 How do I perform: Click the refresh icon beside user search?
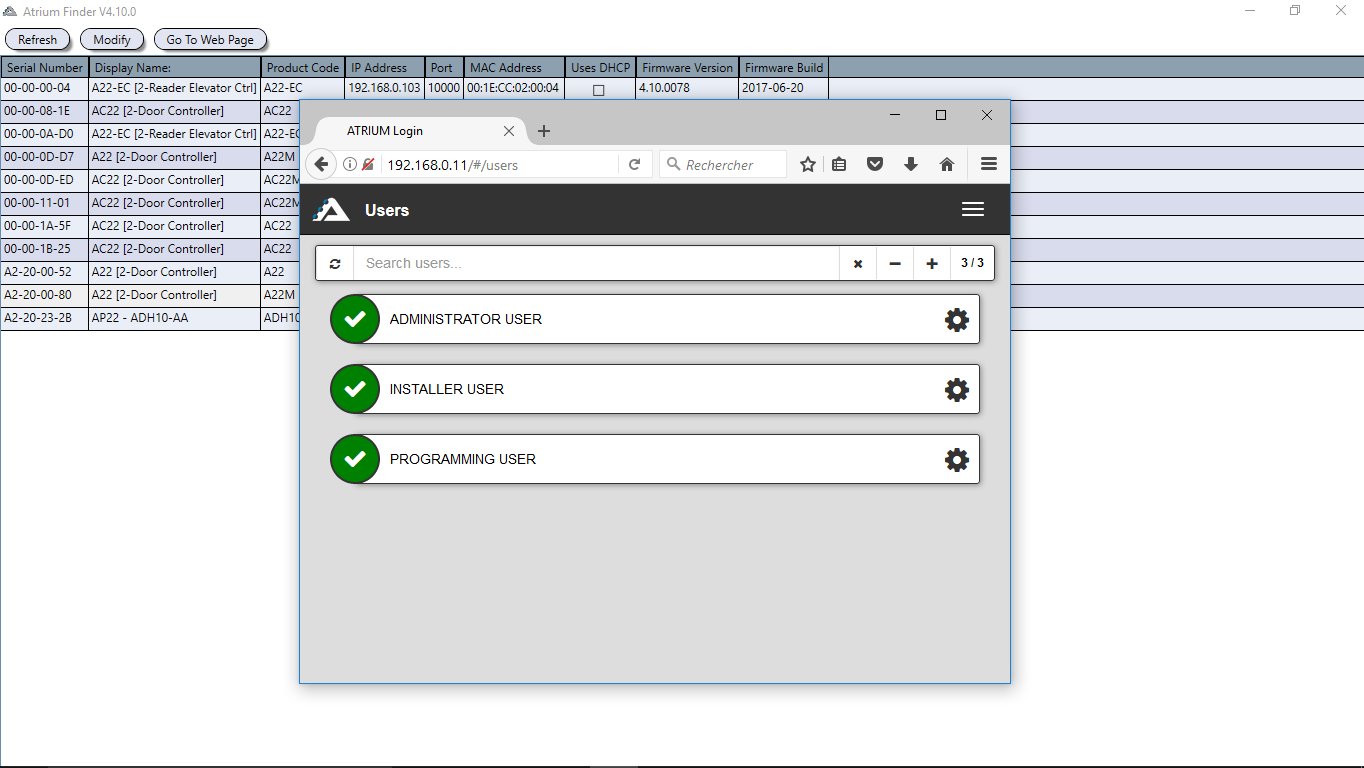click(335, 264)
